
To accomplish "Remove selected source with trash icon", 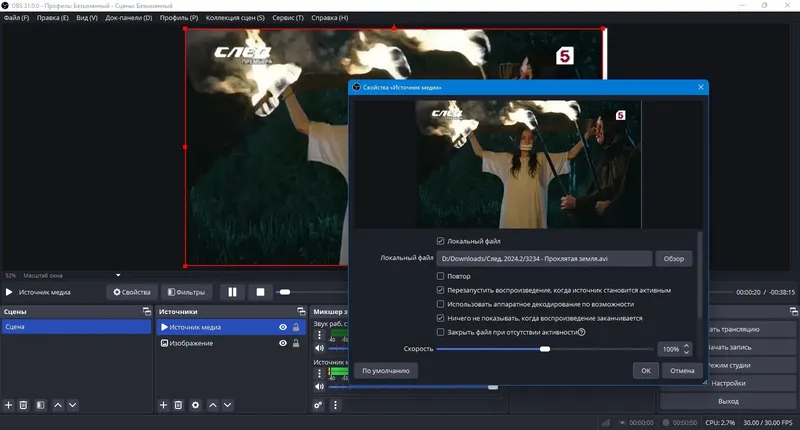I will point(178,405).
